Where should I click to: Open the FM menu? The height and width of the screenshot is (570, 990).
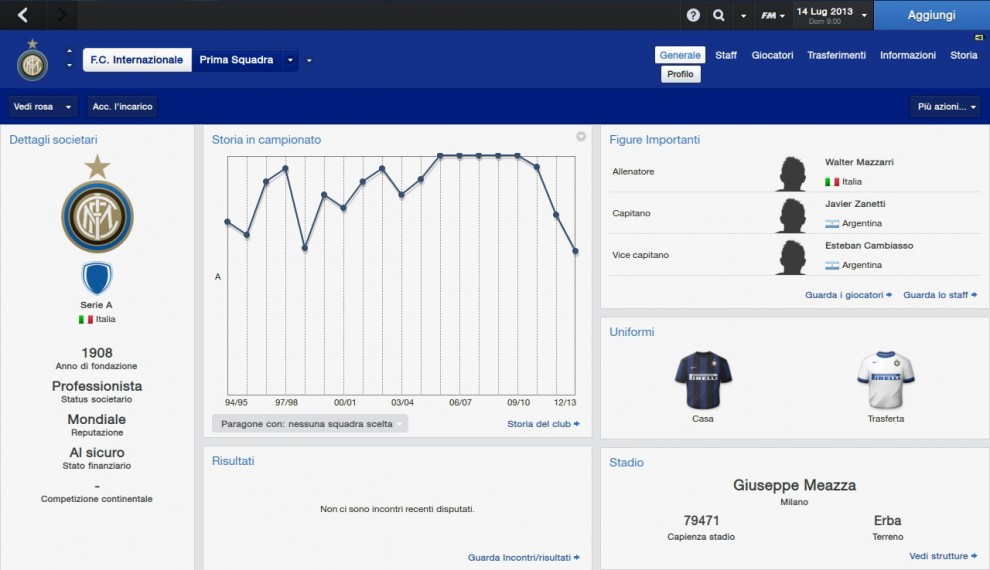coord(772,15)
